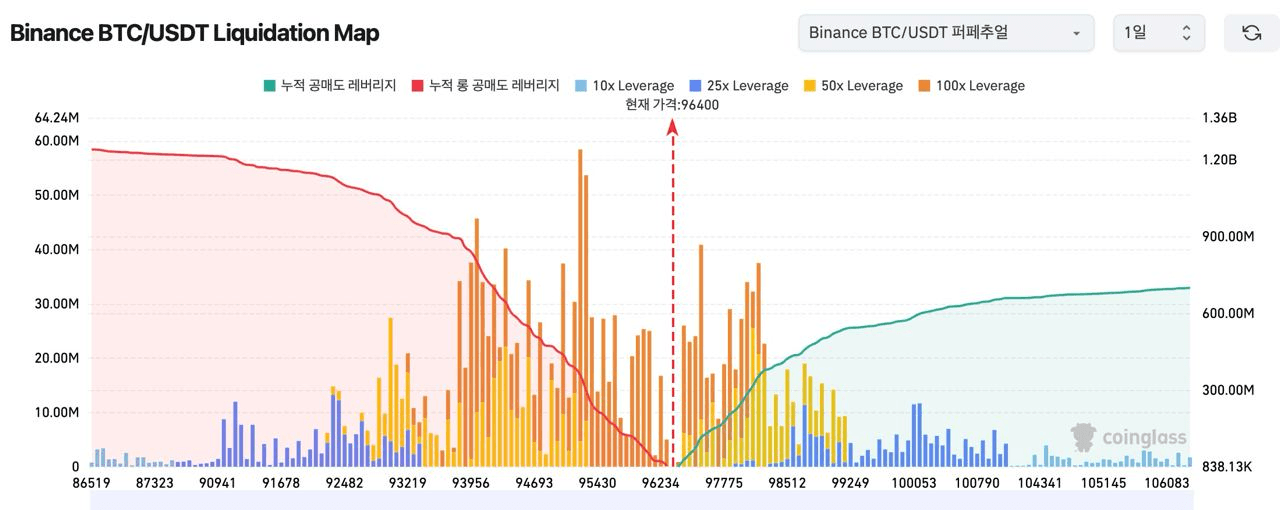This screenshot has width=1280, height=510.
Task: Click the green 누적 공매도 legend swatch
Action: pos(269,86)
